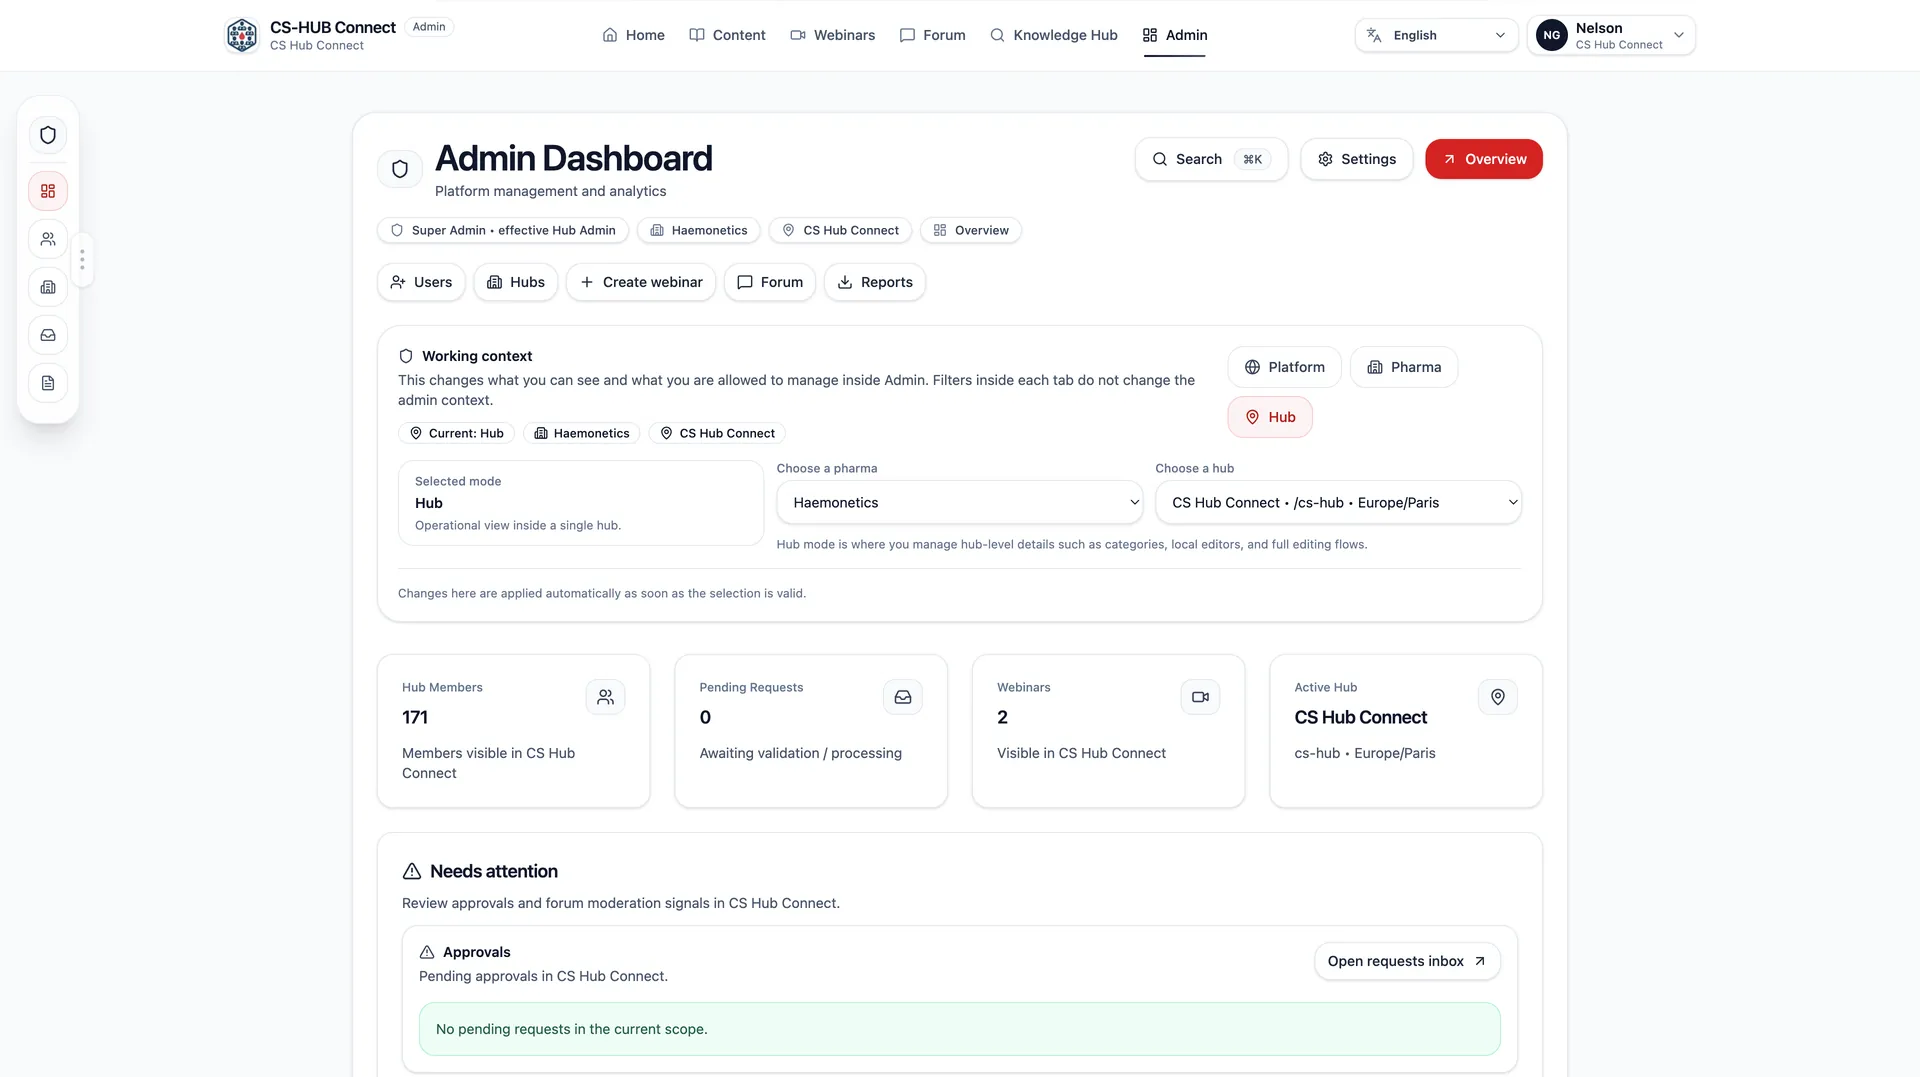Click the video camera icon on Webinars card
This screenshot has width=1920, height=1077.
(x=1200, y=697)
